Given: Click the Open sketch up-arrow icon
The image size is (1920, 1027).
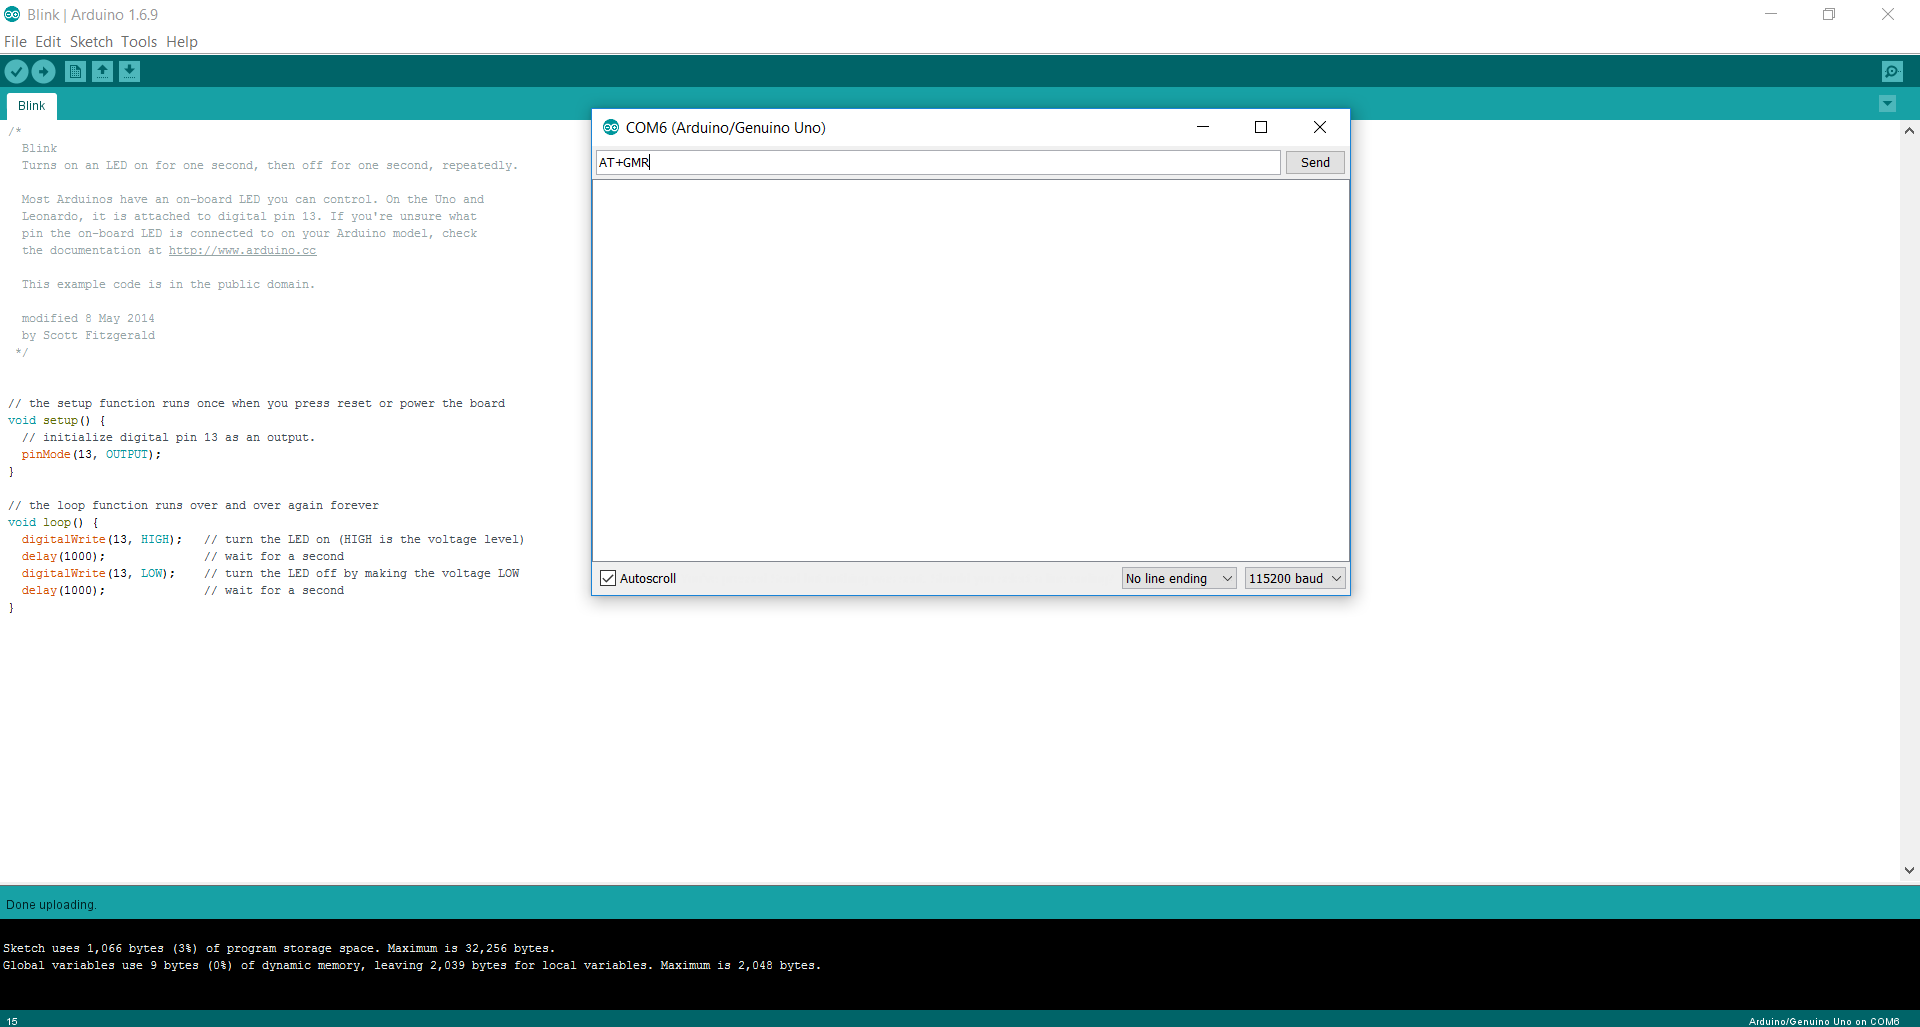Looking at the screenshot, I should (102, 71).
